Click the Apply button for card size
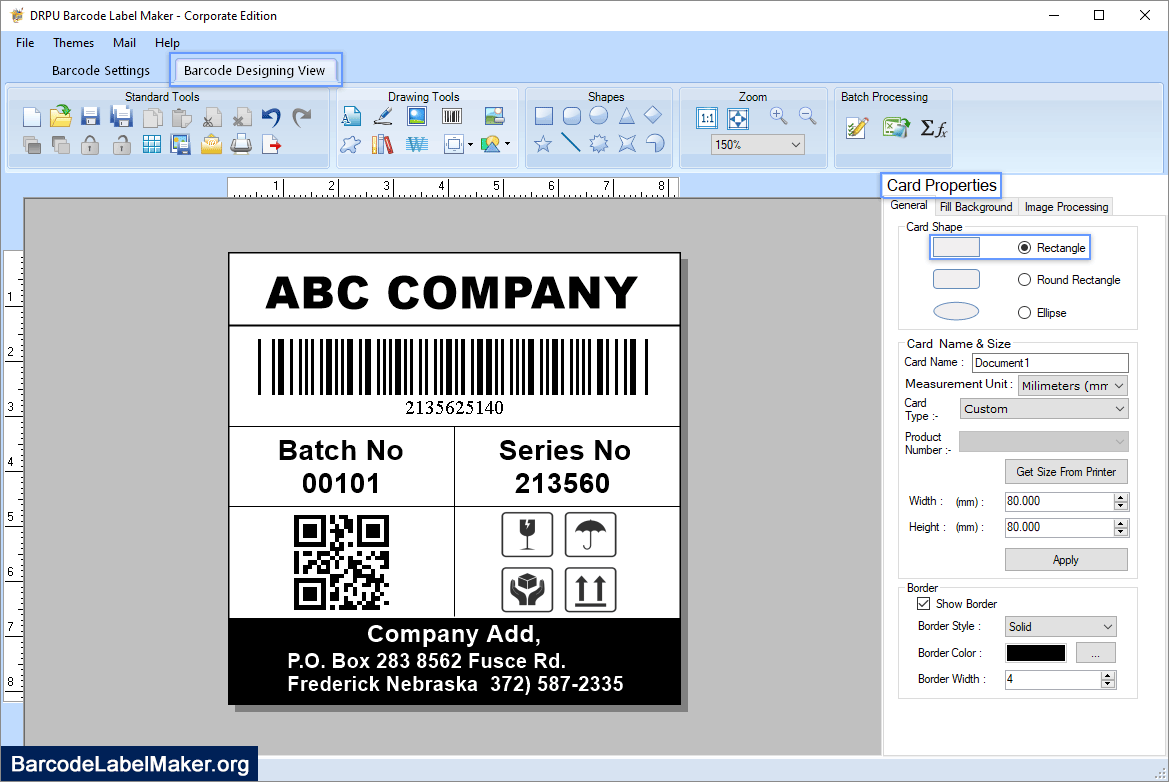Image resolution: width=1169 pixels, height=782 pixels. click(1066, 559)
